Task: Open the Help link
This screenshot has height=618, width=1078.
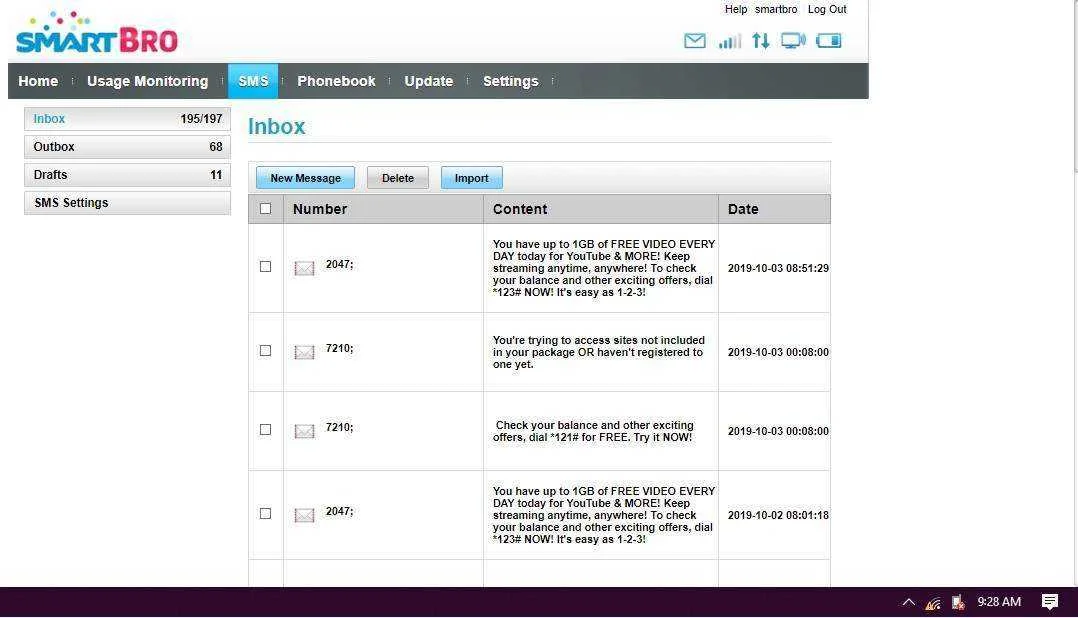Action: (736, 10)
